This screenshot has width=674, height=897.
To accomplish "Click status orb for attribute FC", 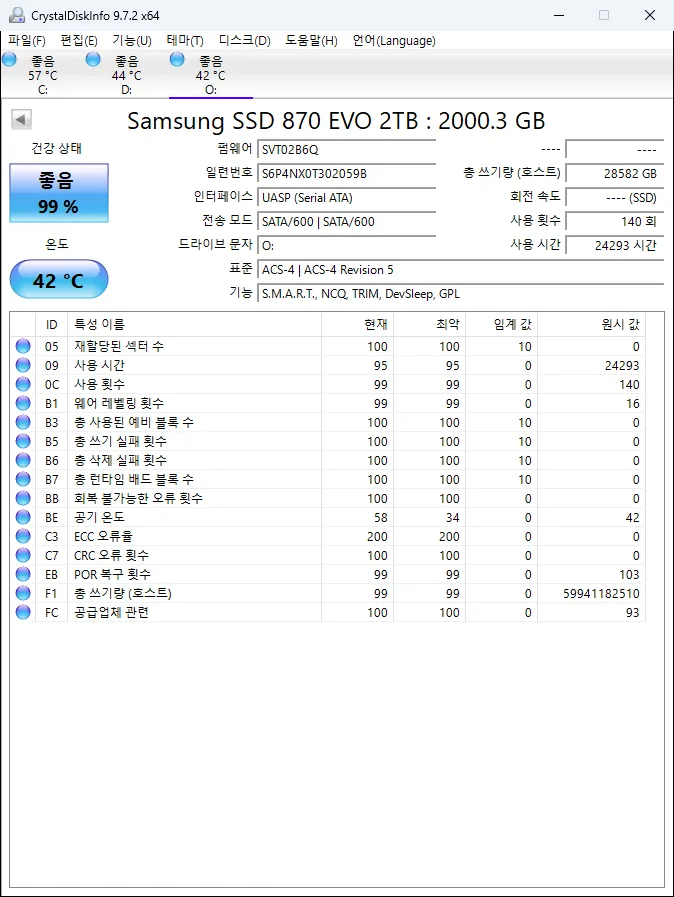I will (23, 612).
